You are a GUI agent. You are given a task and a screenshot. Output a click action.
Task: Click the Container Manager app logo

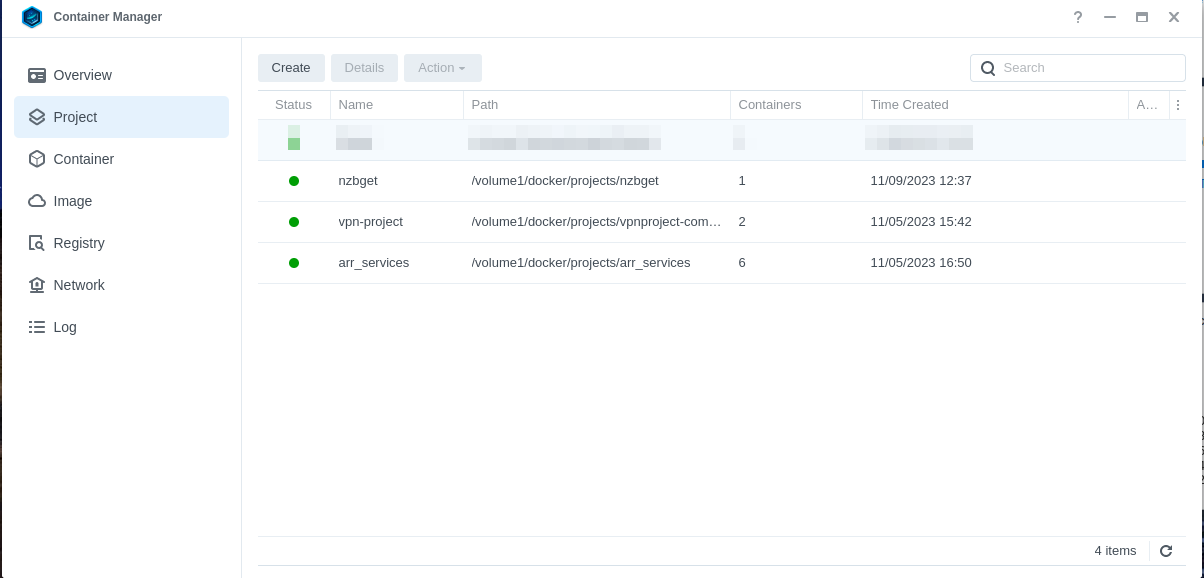32,17
